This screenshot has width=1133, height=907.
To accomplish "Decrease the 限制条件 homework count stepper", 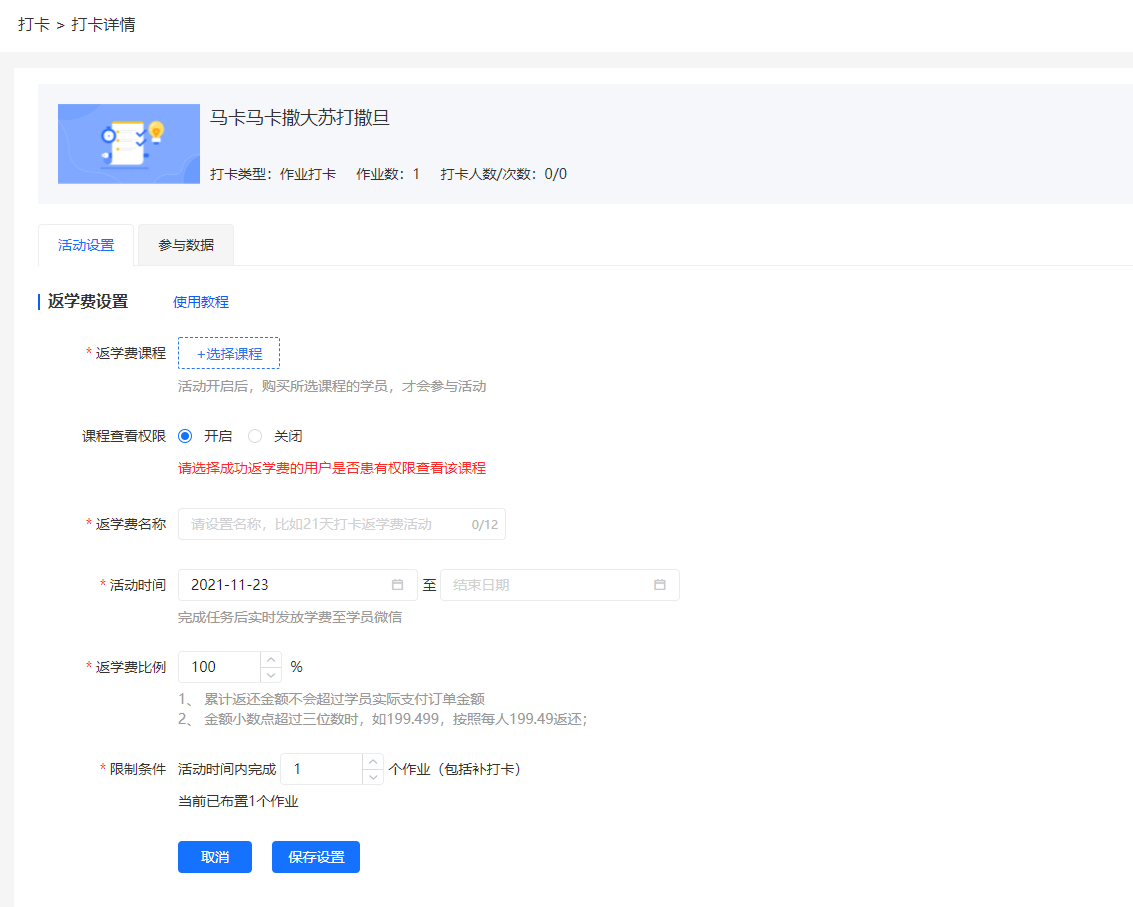I will [371, 776].
